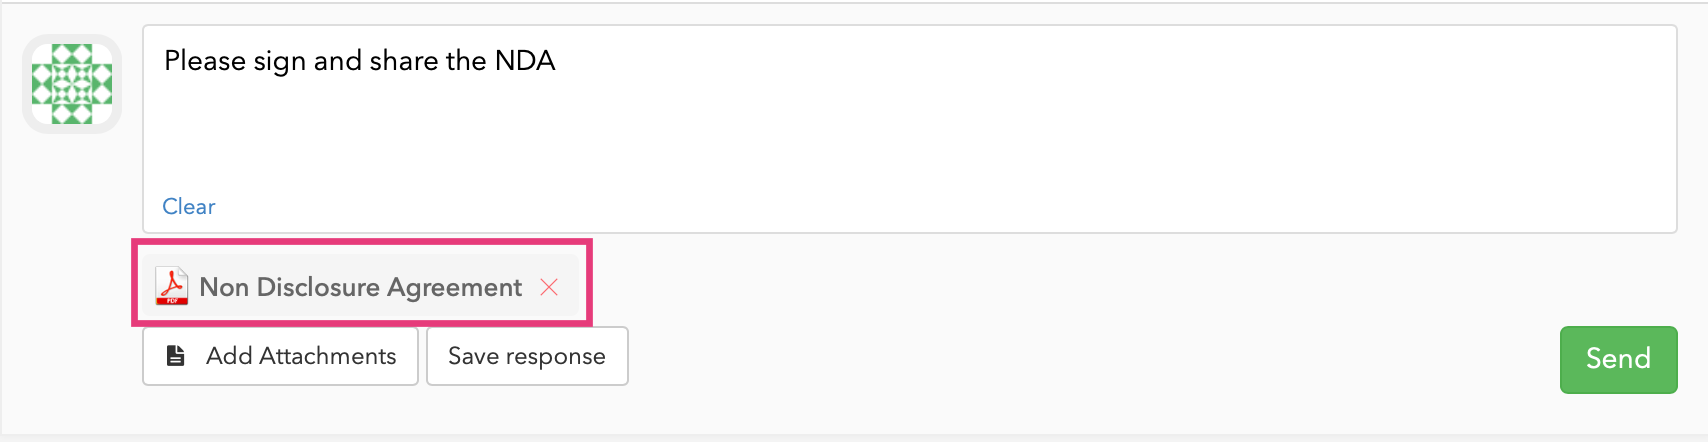This screenshot has width=1708, height=442.
Task: Click the red X beside attachment name
Action: click(549, 287)
